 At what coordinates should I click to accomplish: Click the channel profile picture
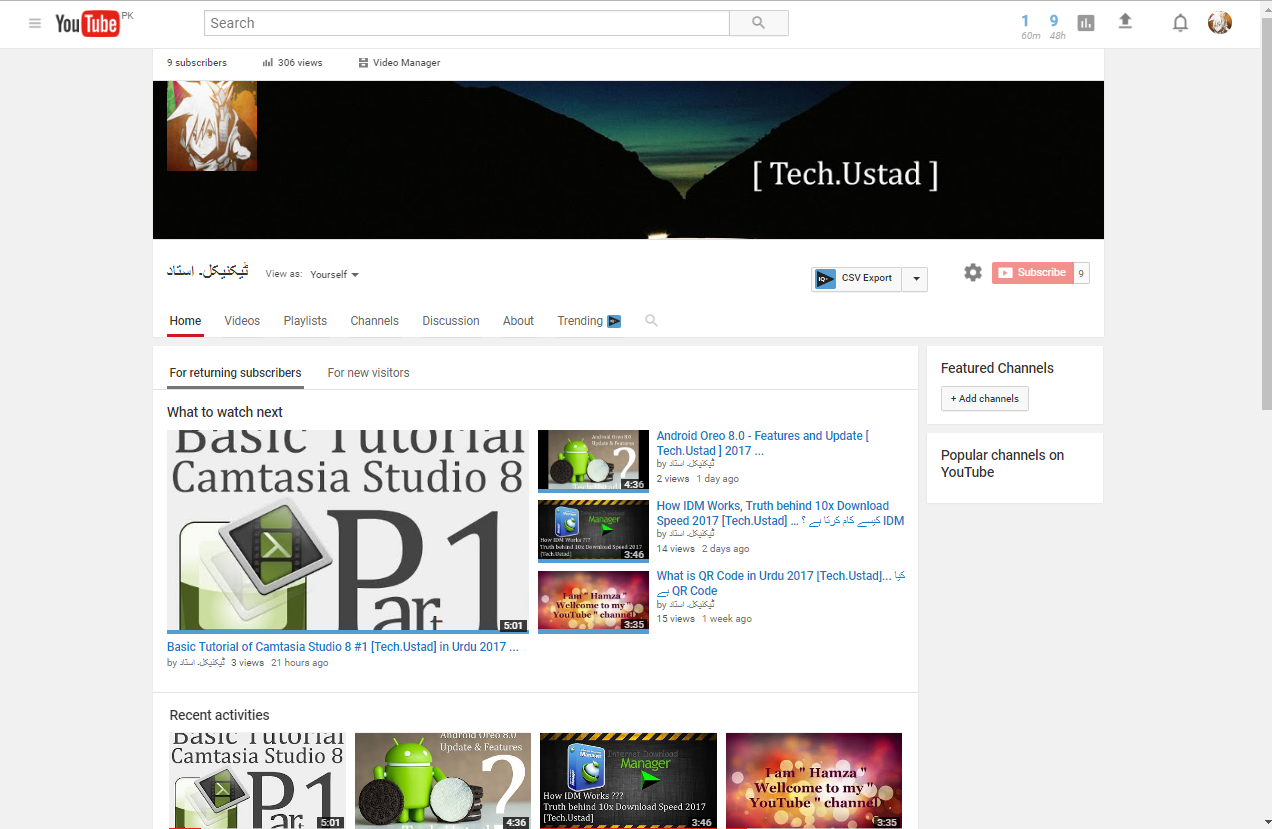212,126
